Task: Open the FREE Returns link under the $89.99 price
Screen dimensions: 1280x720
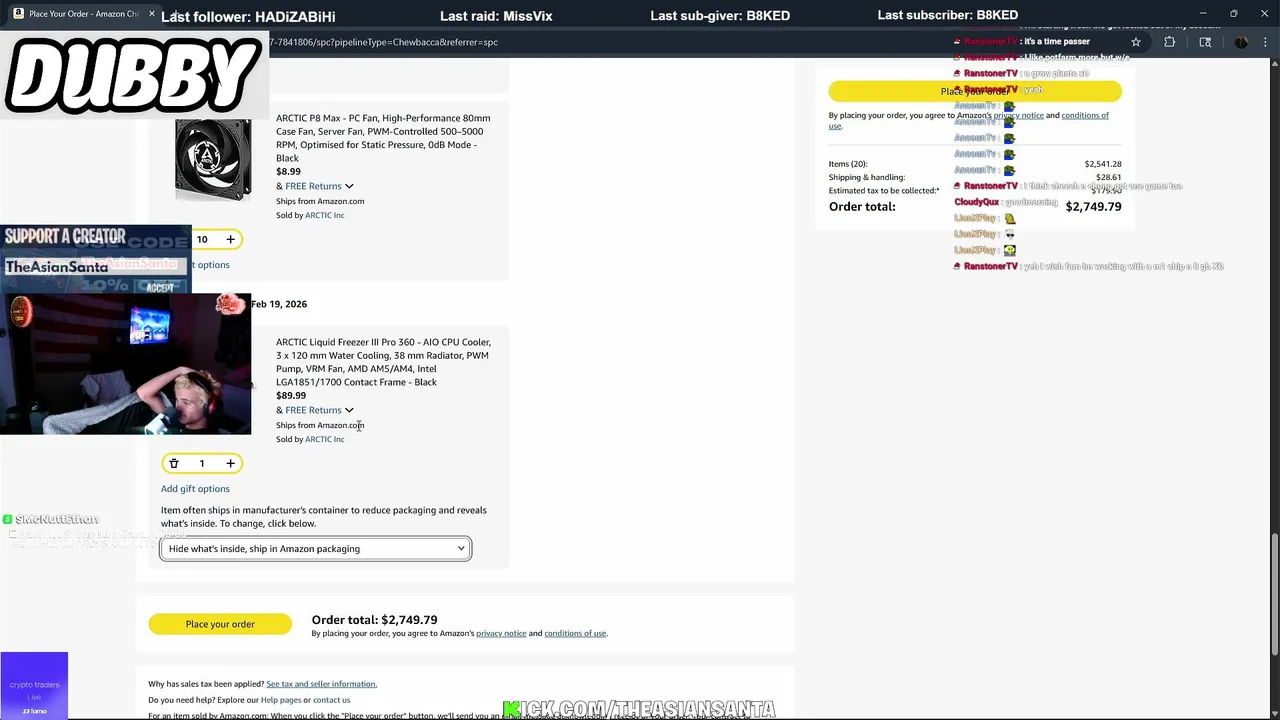Action: point(313,410)
